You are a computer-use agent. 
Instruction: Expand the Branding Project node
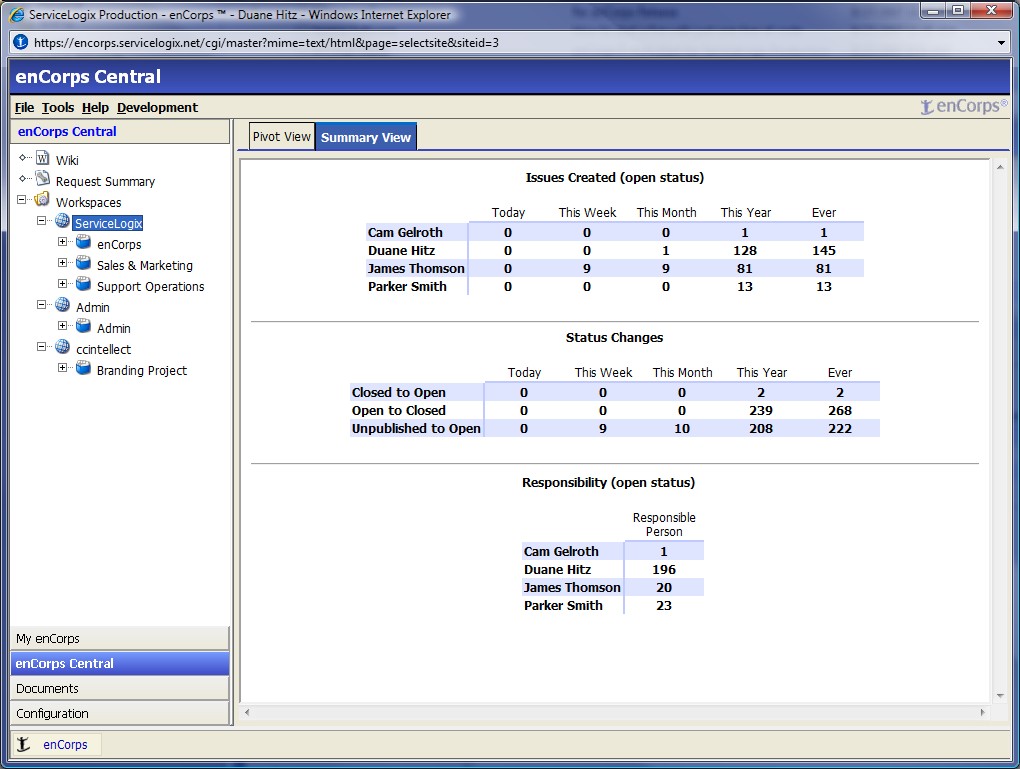point(62,368)
